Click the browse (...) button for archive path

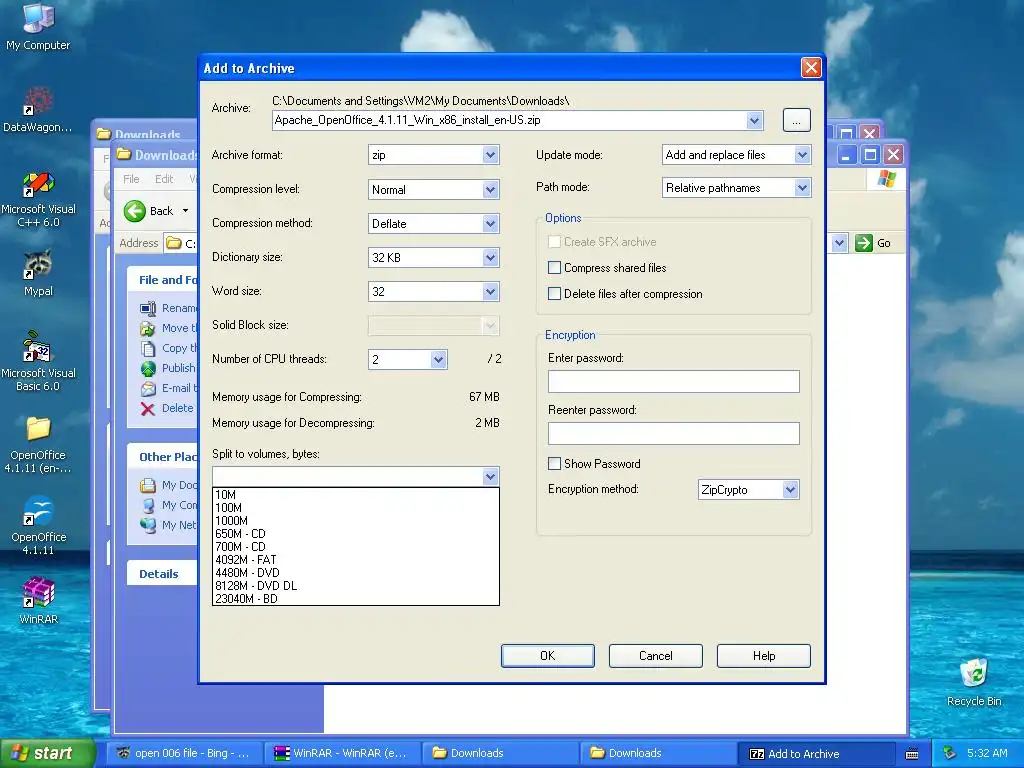796,120
